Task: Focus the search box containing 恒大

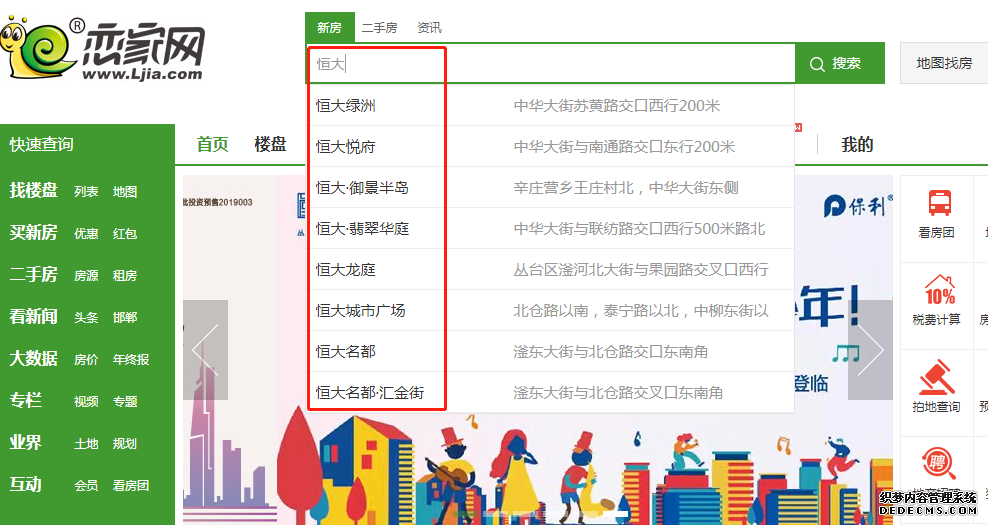Action: (551, 64)
